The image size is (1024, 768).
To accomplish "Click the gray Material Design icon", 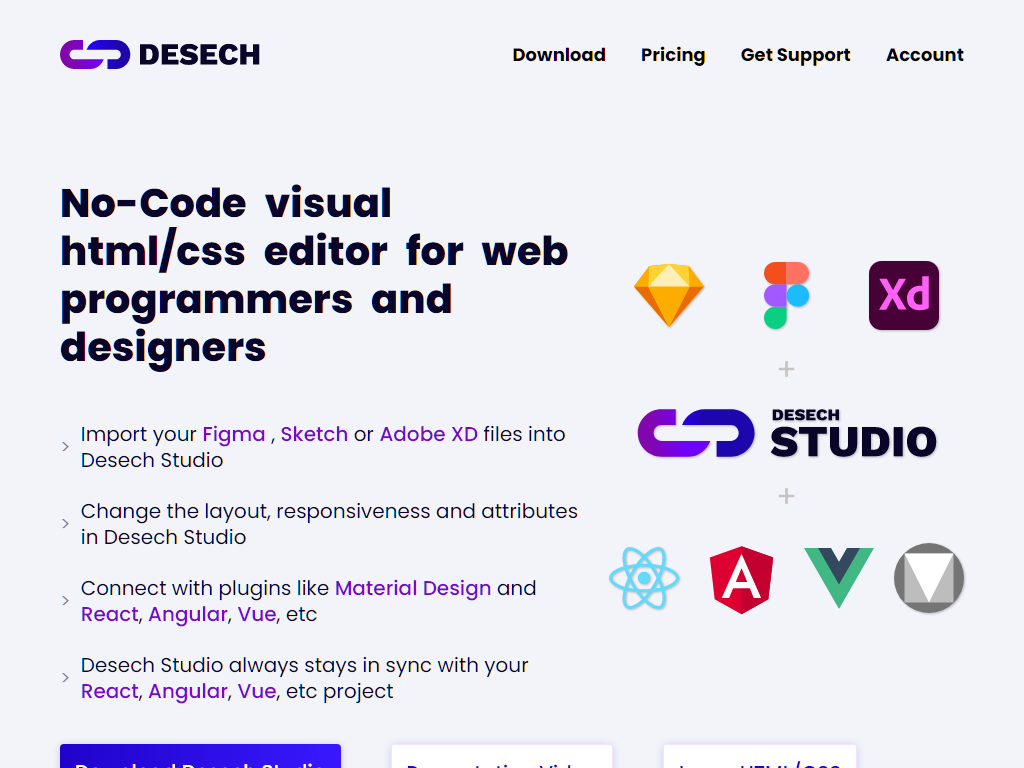I will 929,578.
